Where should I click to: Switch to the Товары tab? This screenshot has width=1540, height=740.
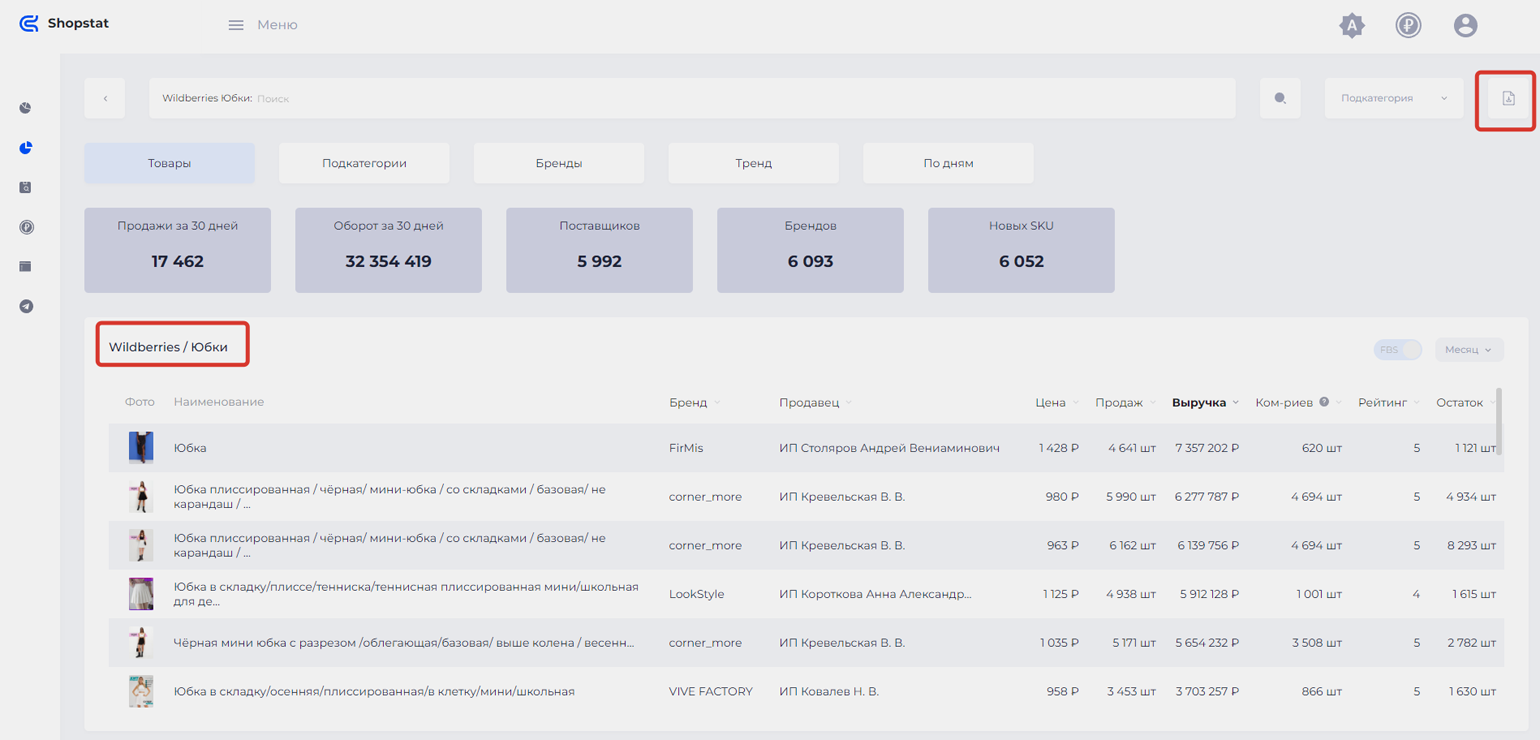(169, 163)
